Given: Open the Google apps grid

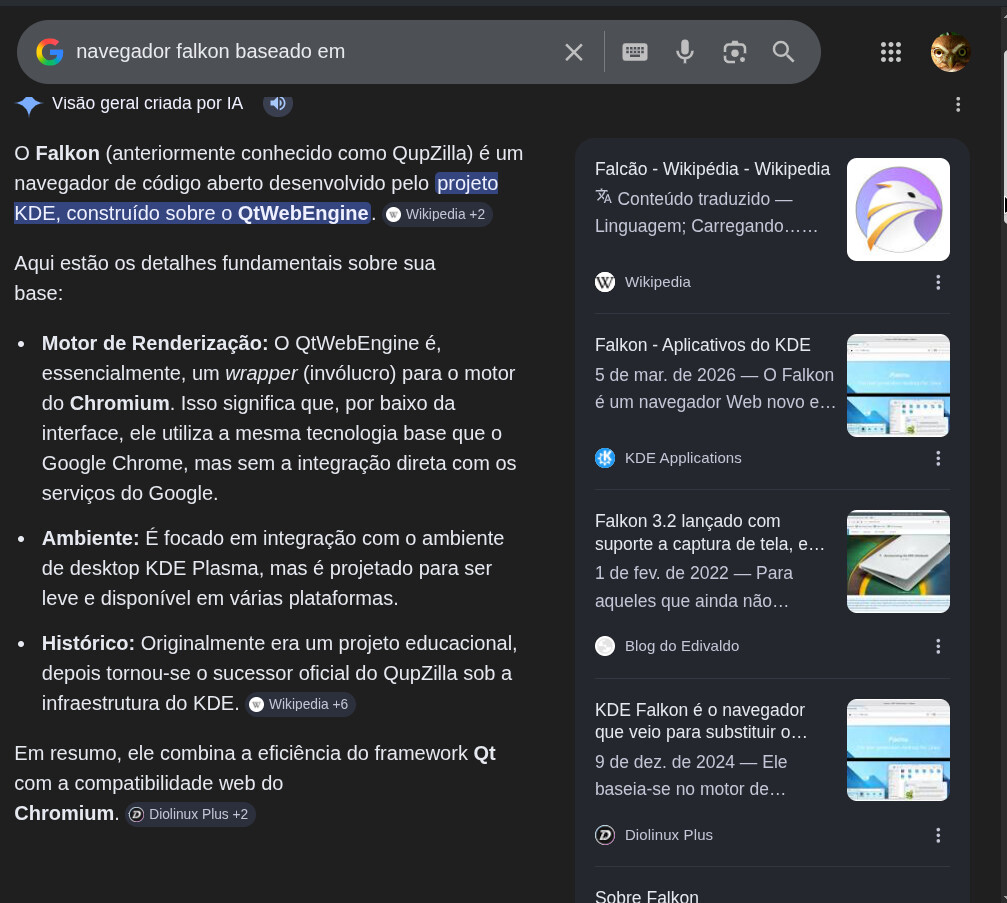Looking at the screenshot, I should 890,52.
